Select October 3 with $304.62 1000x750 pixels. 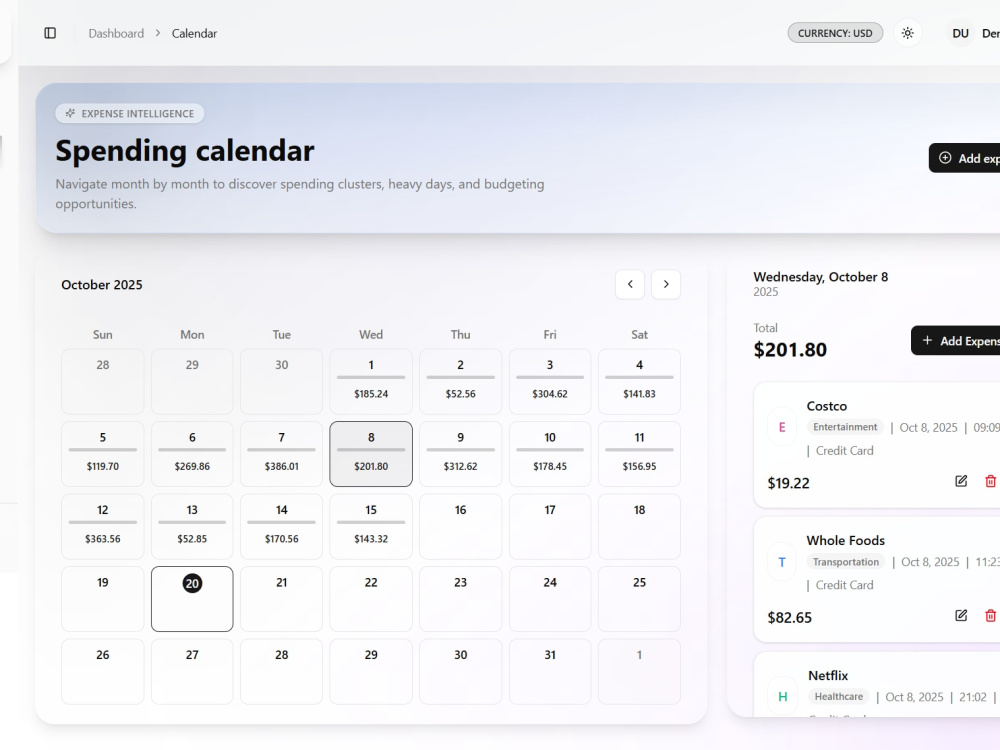pos(550,381)
